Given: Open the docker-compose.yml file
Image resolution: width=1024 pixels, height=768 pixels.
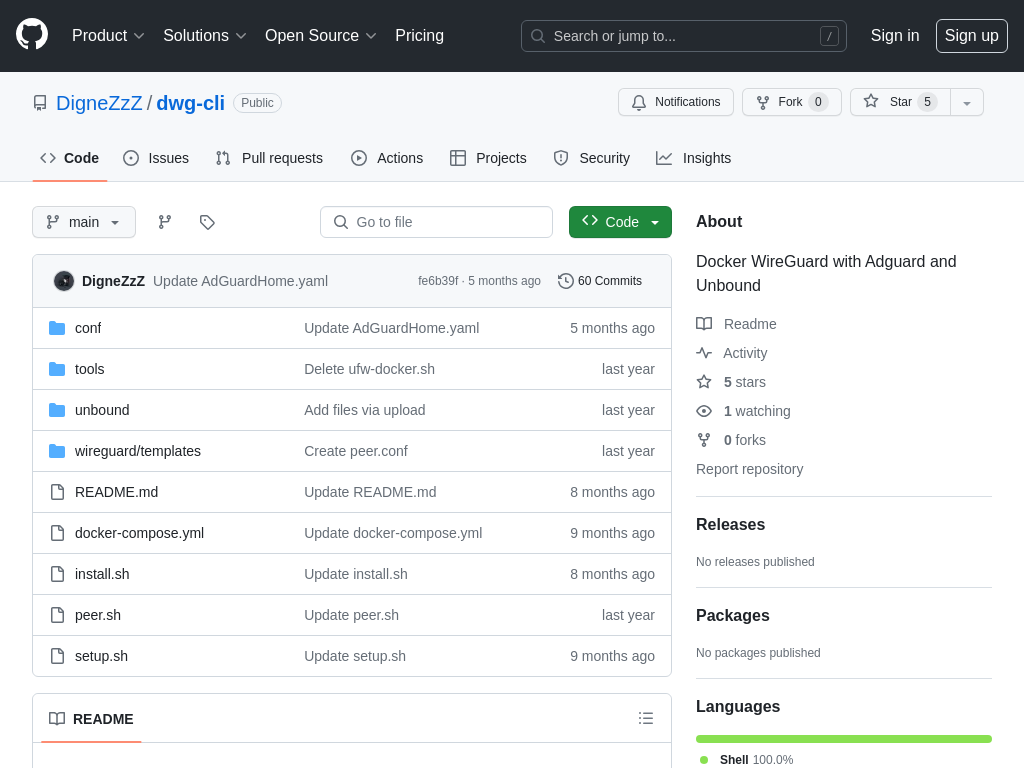Looking at the screenshot, I should pos(139,533).
